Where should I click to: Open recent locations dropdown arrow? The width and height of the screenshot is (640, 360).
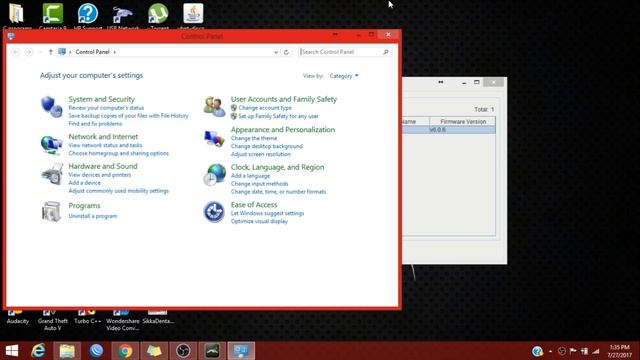tap(40, 52)
